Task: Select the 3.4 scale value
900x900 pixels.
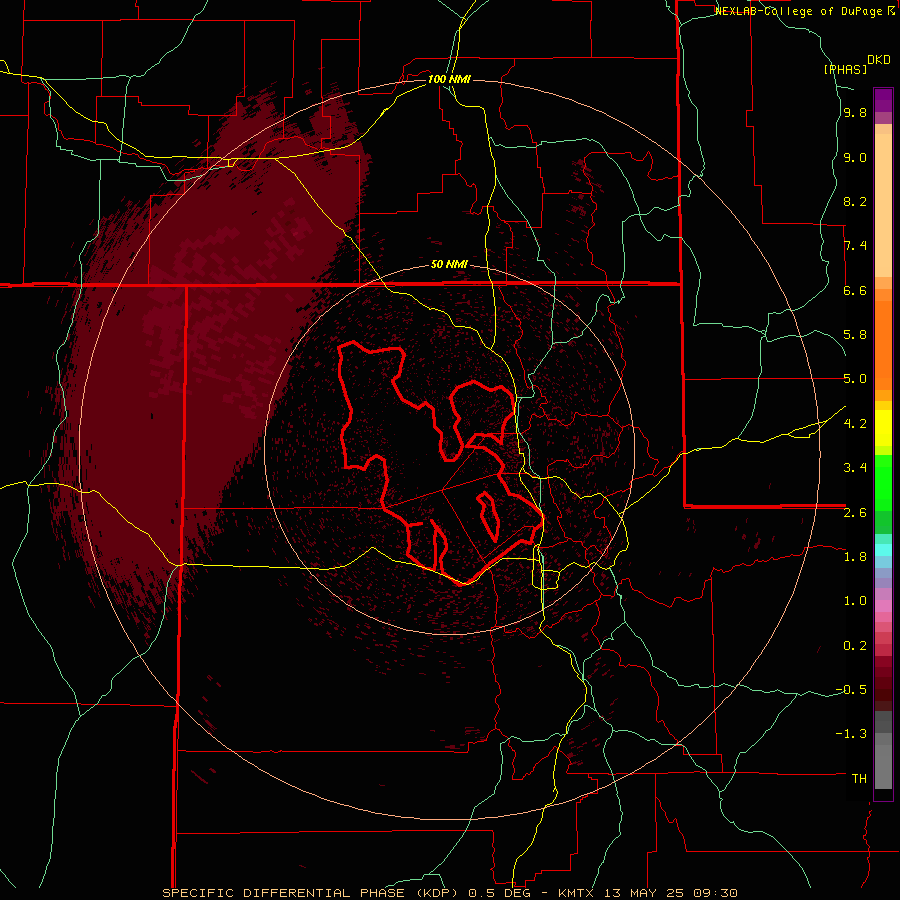Action: [x=855, y=468]
